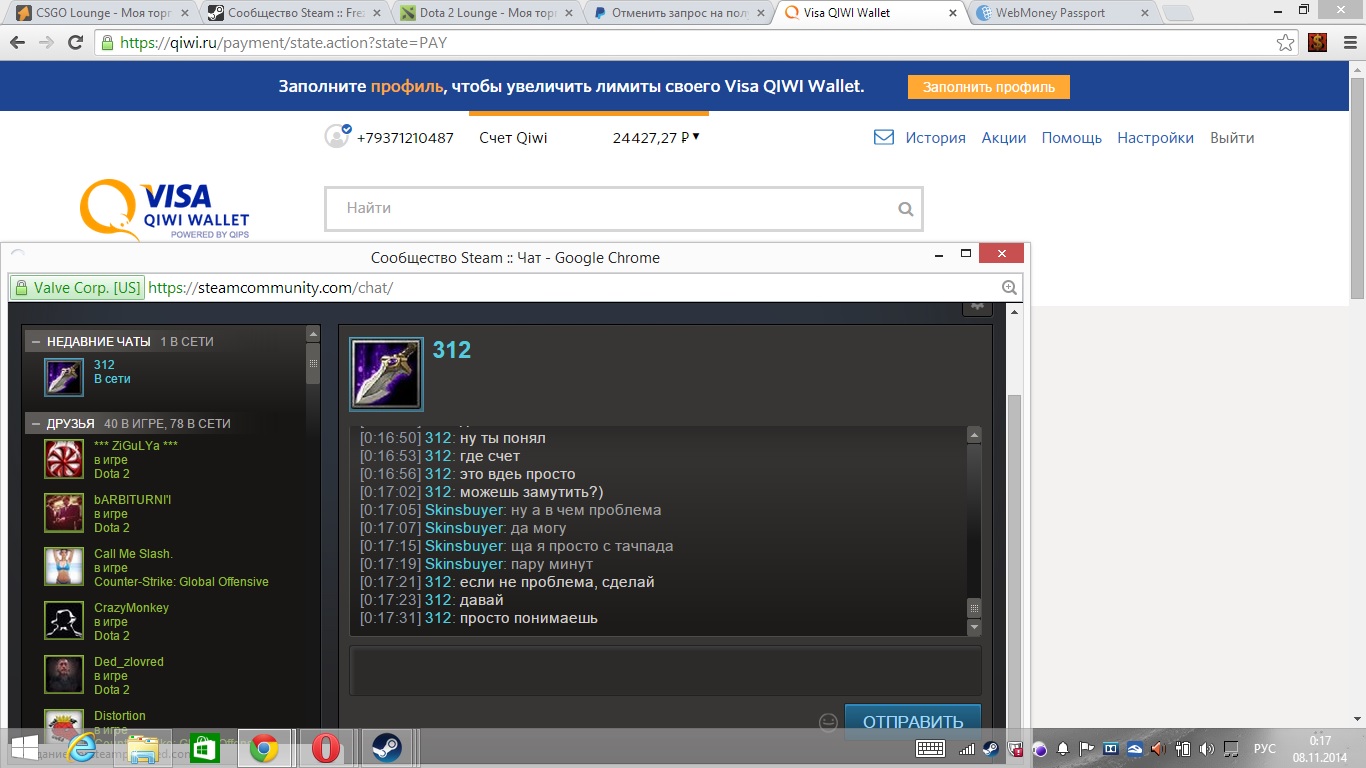
Task: Open Steam from the taskbar
Action: (x=387, y=748)
